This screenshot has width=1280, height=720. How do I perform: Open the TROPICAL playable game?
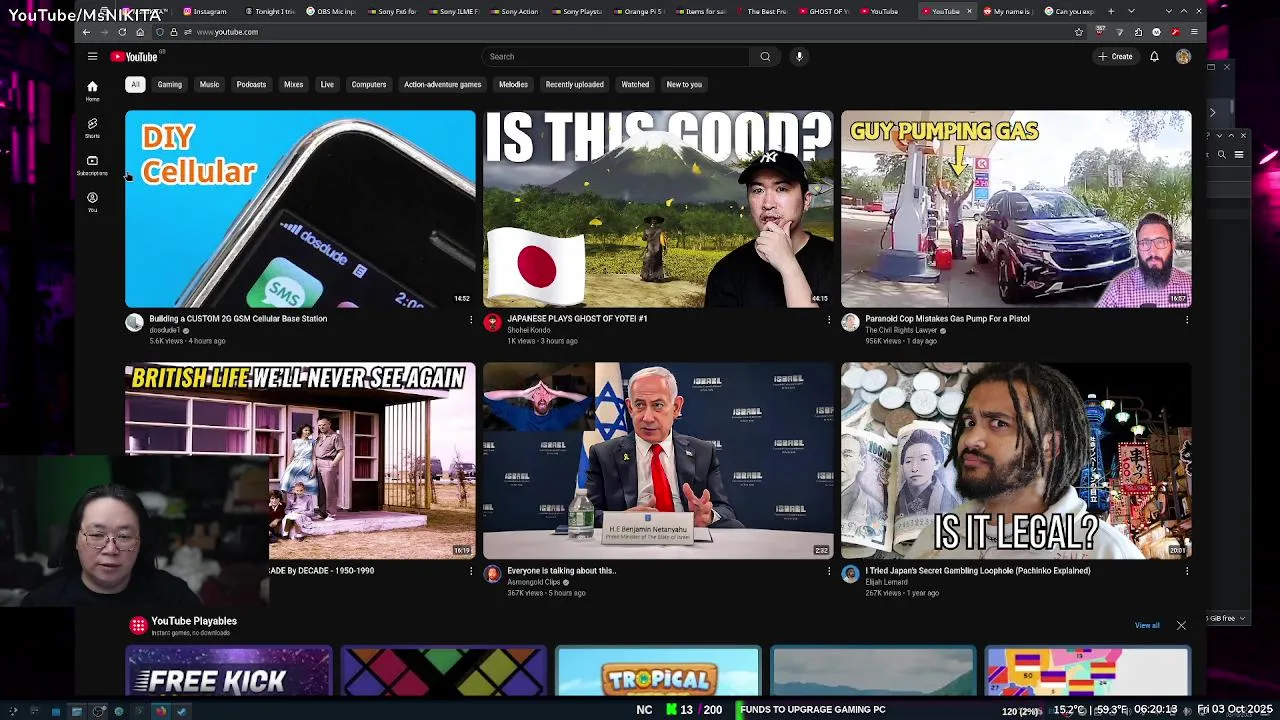tap(658, 671)
